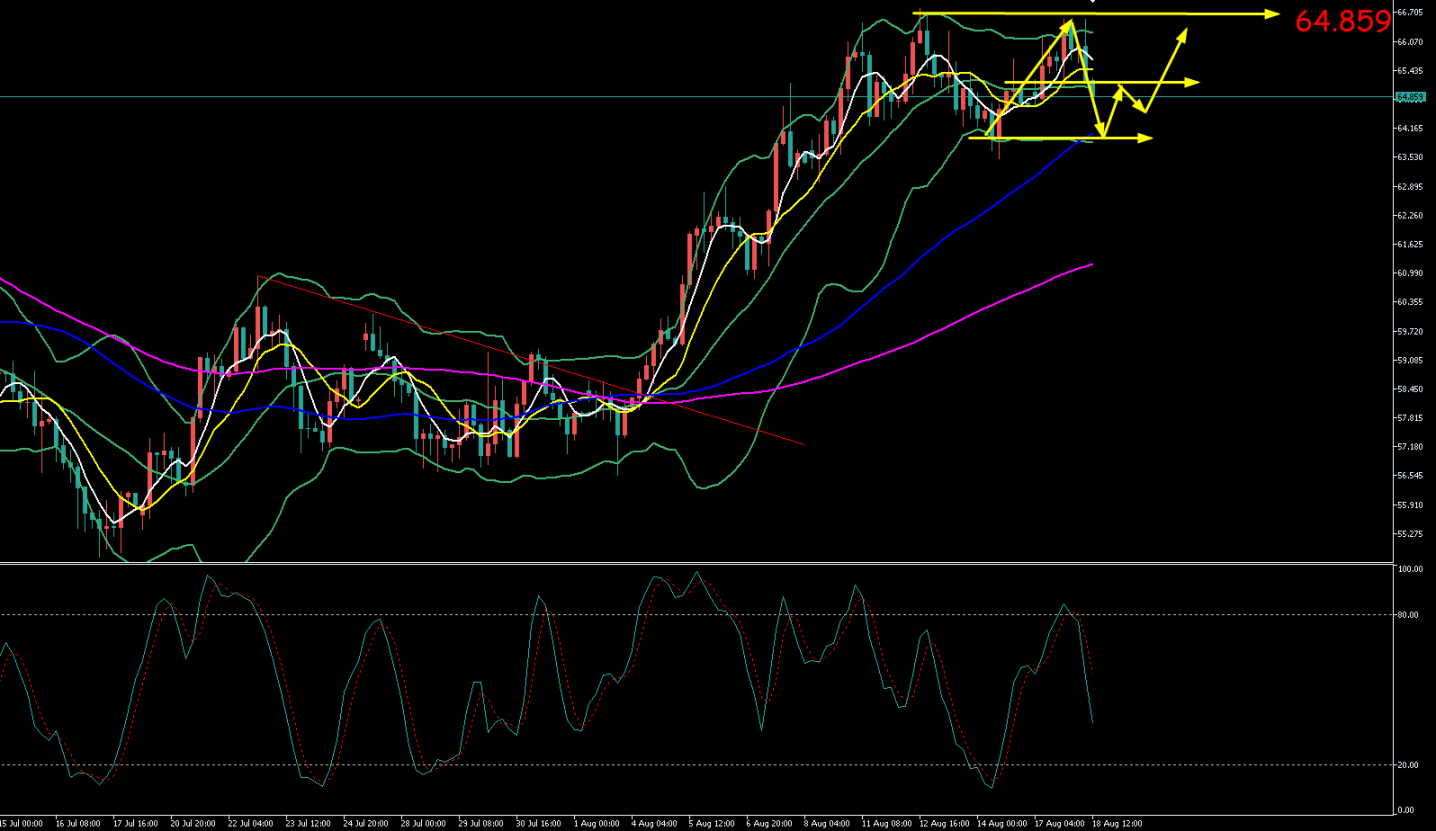This screenshot has height=831, width=1436.
Task: Click the 29 Jul 08:00 time label
Action: click(480, 824)
